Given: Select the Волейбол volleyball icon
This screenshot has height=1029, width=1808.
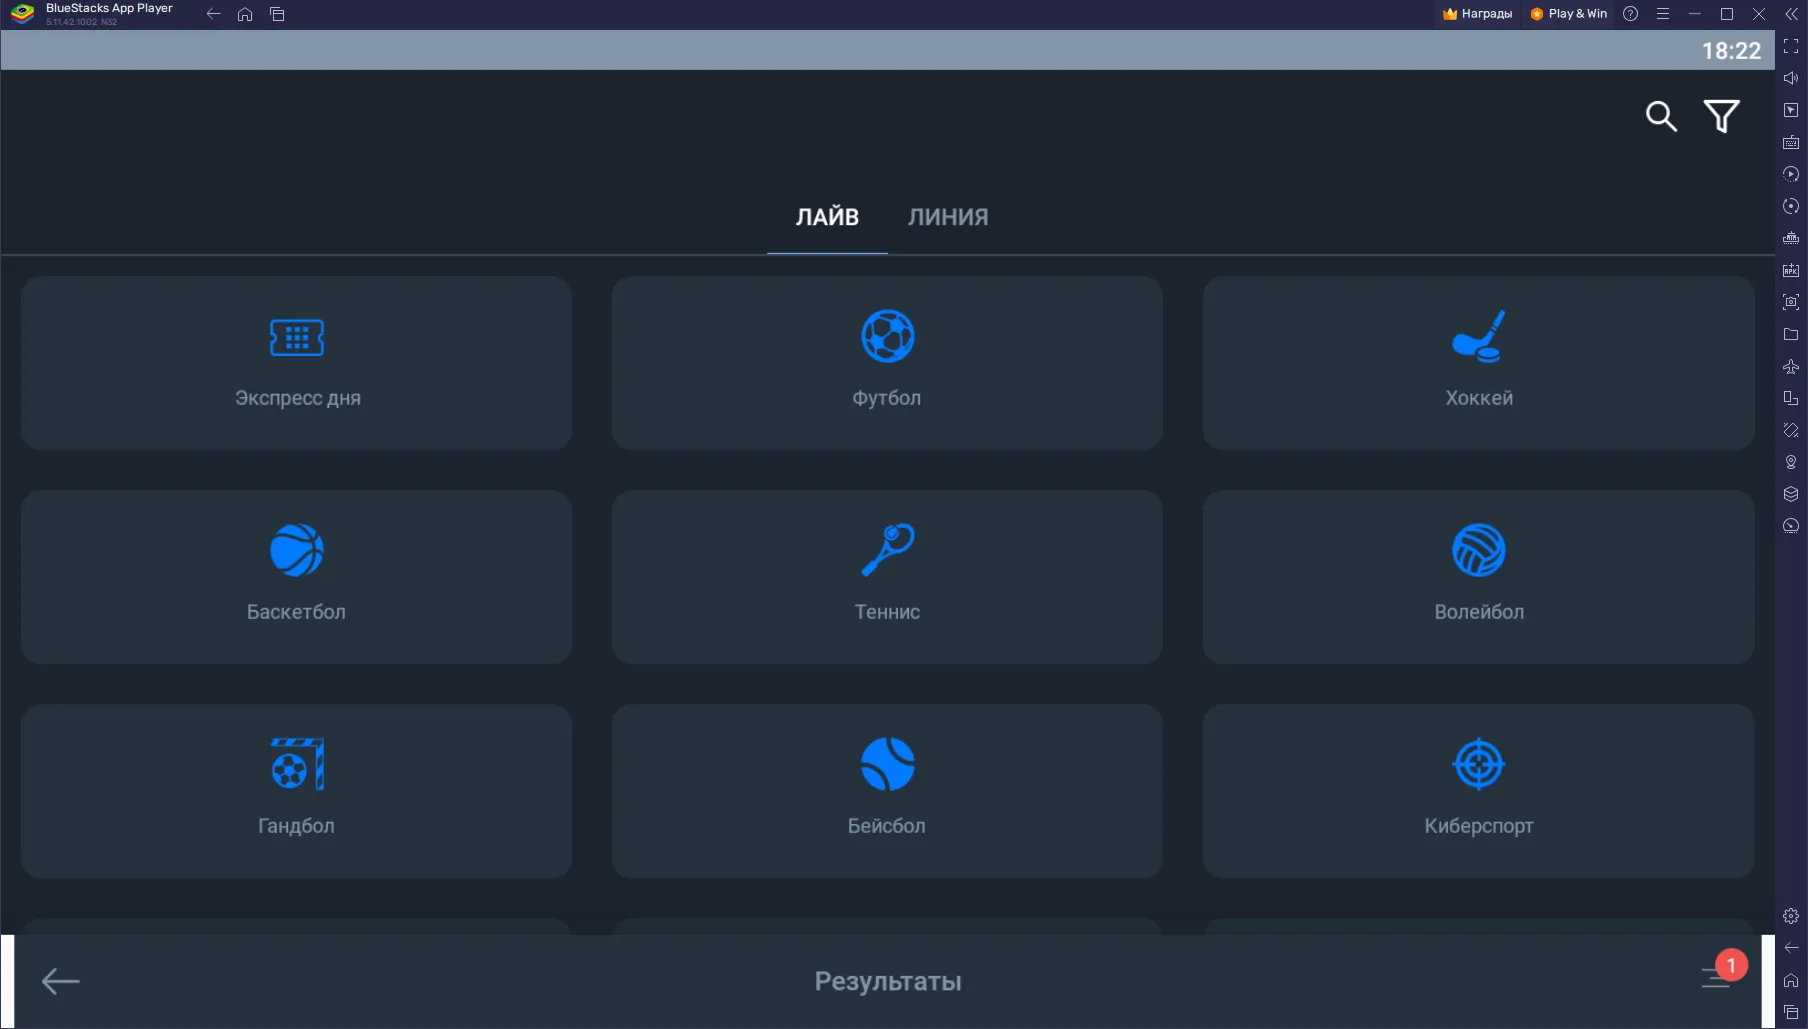Looking at the screenshot, I should [x=1478, y=551].
